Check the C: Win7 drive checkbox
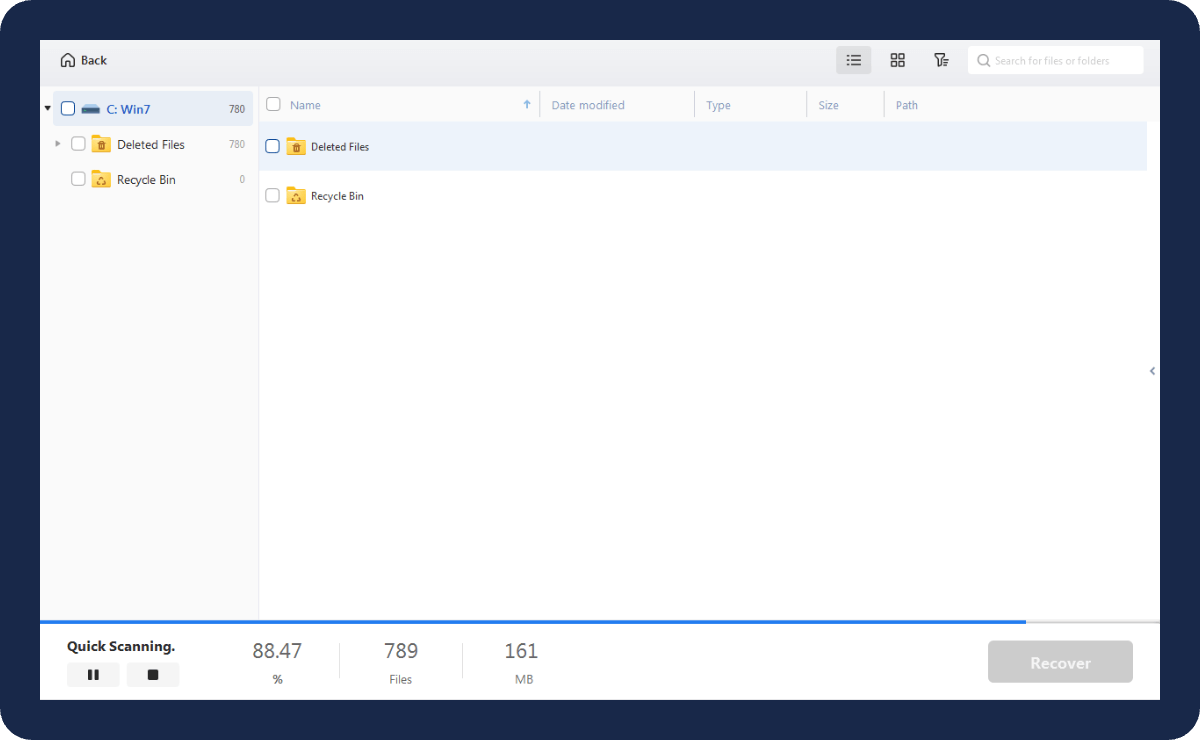The width and height of the screenshot is (1200, 740). pos(68,109)
